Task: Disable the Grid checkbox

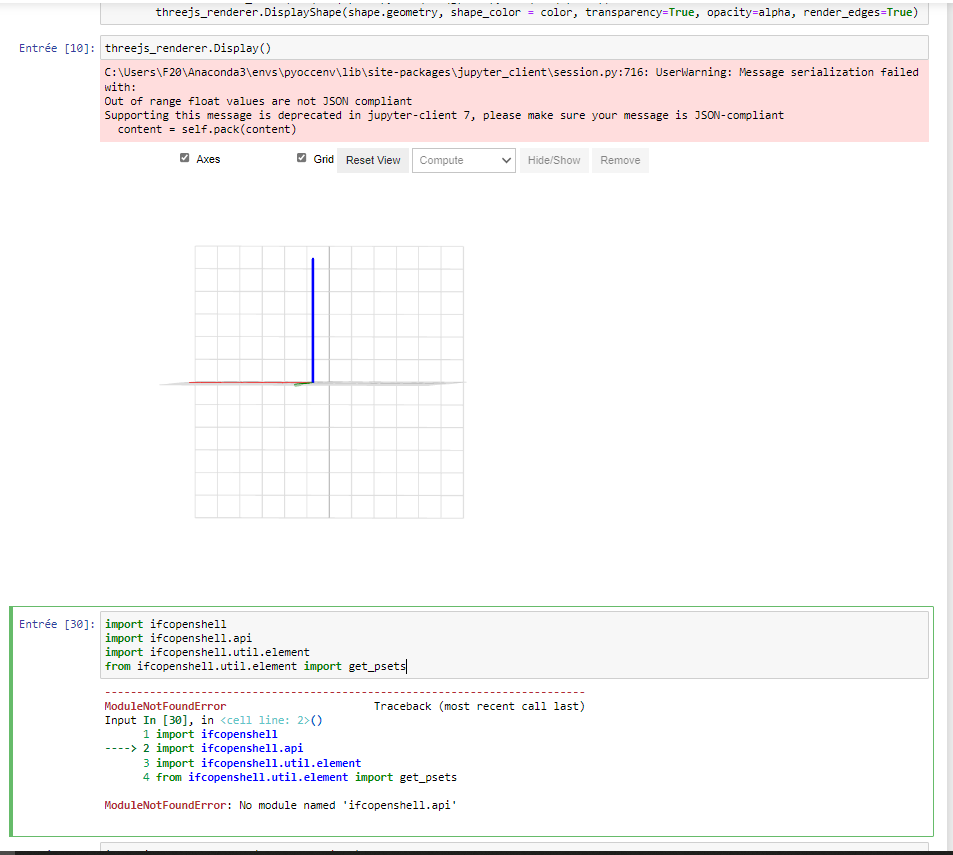Action: (301, 157)
